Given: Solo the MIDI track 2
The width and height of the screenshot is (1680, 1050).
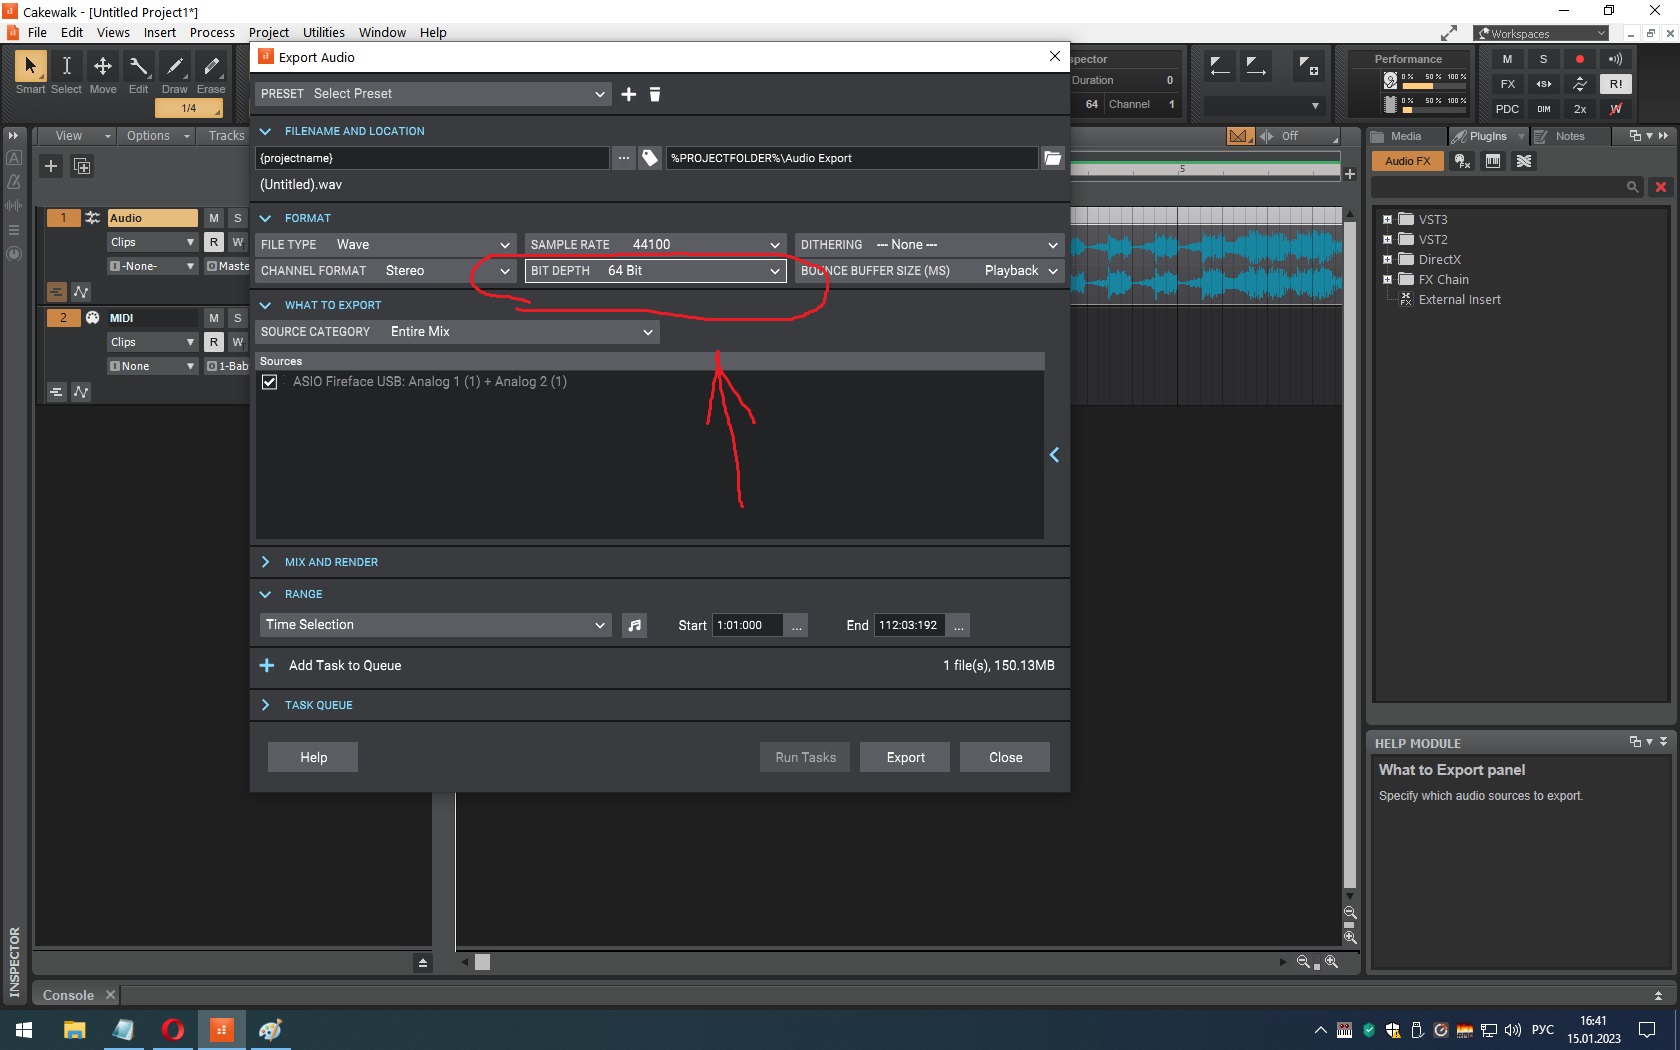Looking at the screenshot, I should coord(237,318).
